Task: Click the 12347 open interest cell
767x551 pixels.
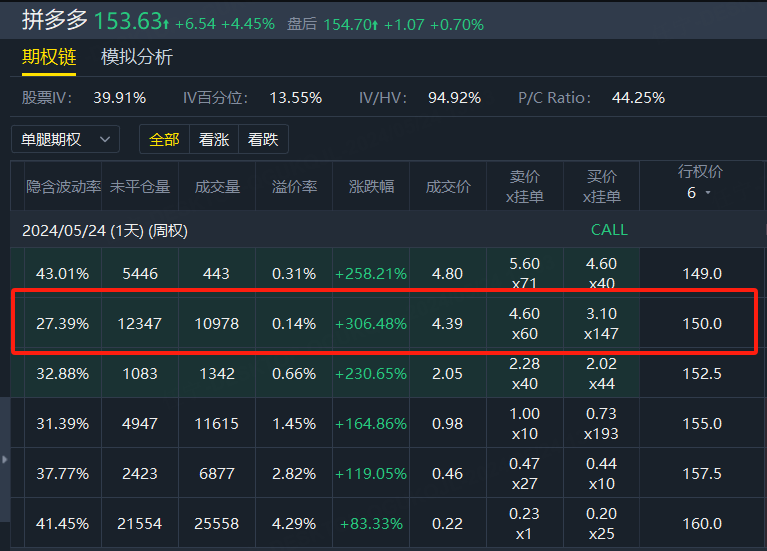Action: coord(139,323)
